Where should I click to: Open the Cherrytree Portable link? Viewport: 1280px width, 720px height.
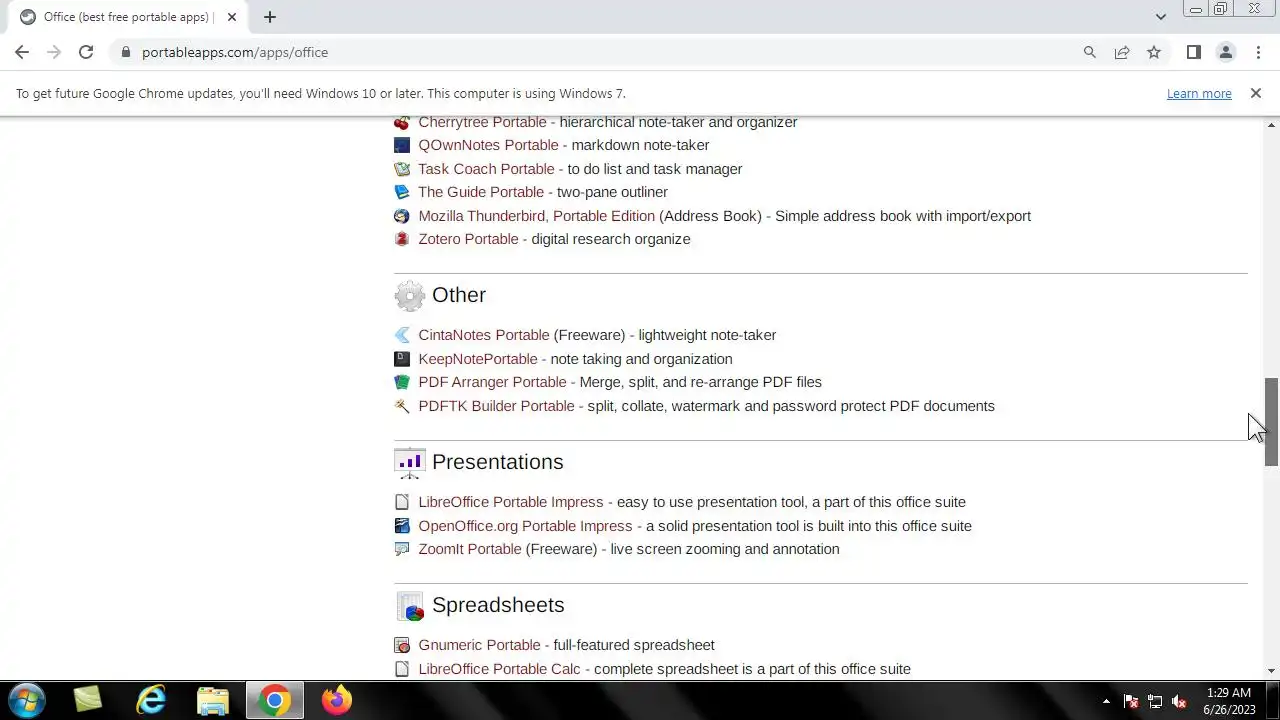(482, 122)
